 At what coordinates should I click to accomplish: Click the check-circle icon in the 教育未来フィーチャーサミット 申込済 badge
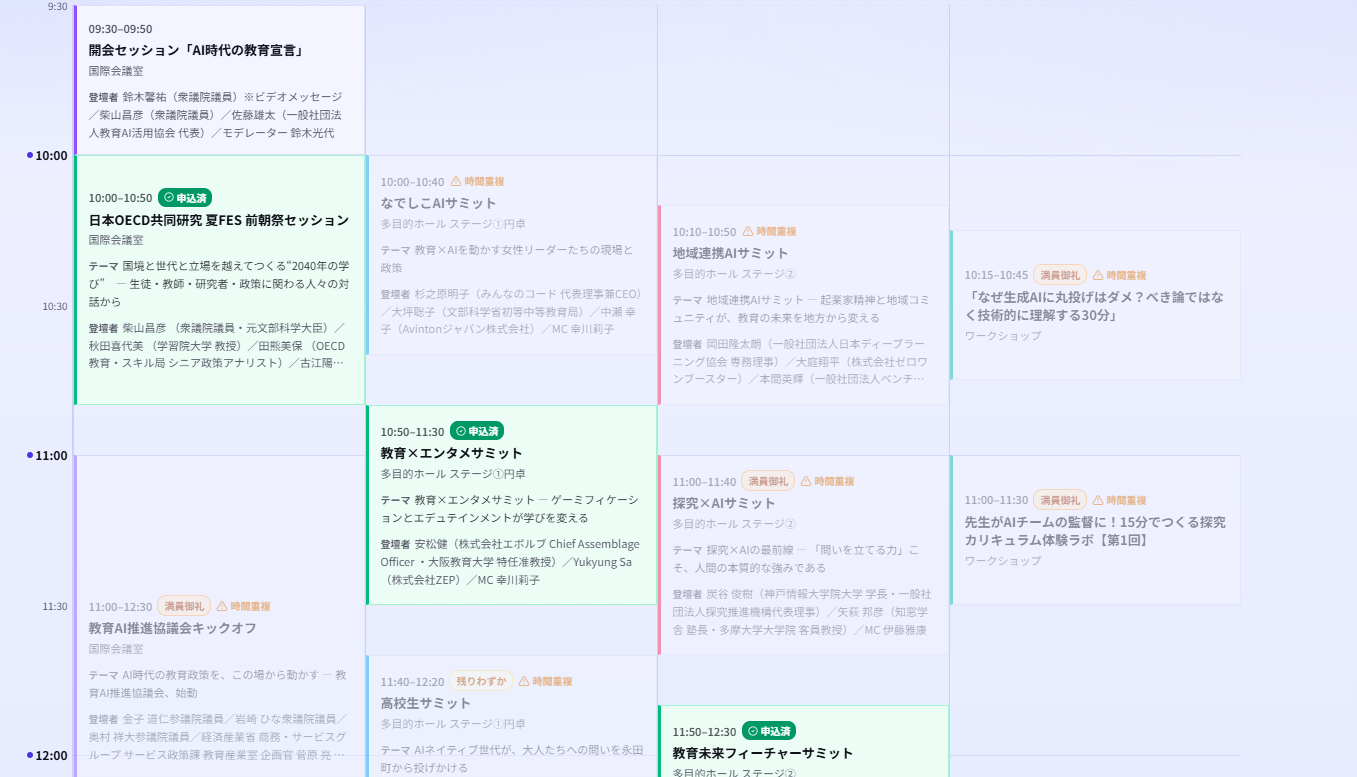pyautogui.click(x=753, y=731)
